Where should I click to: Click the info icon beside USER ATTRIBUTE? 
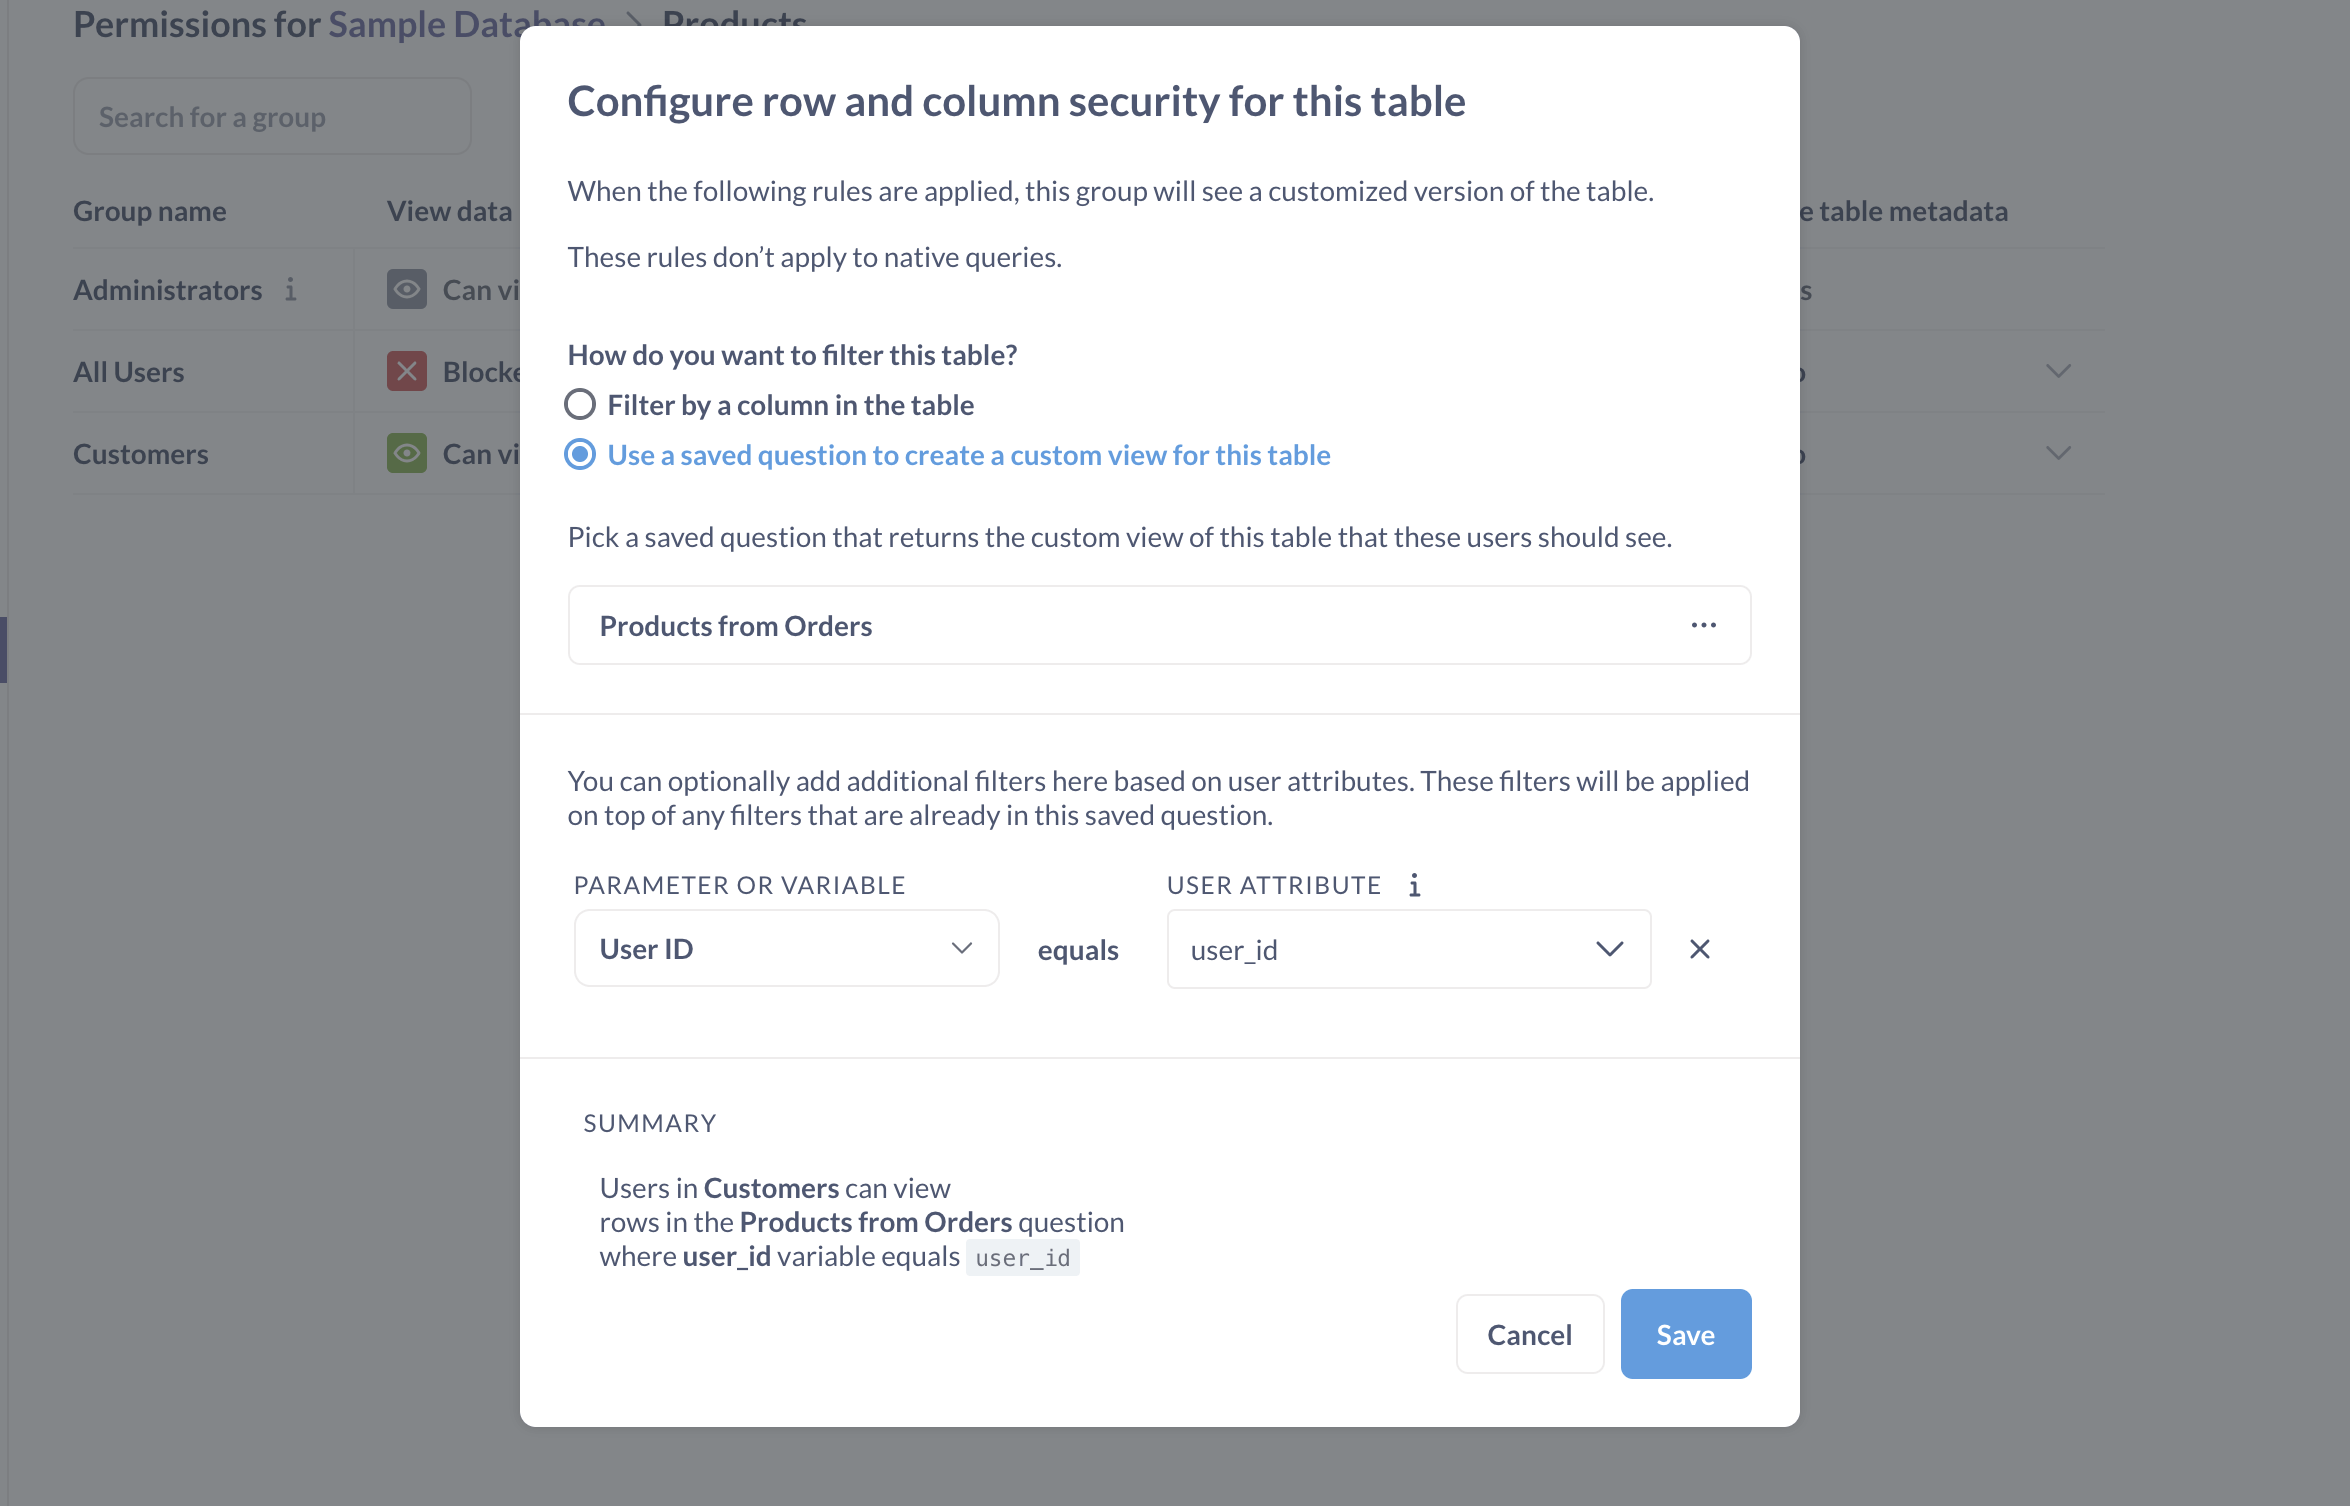1414,884
